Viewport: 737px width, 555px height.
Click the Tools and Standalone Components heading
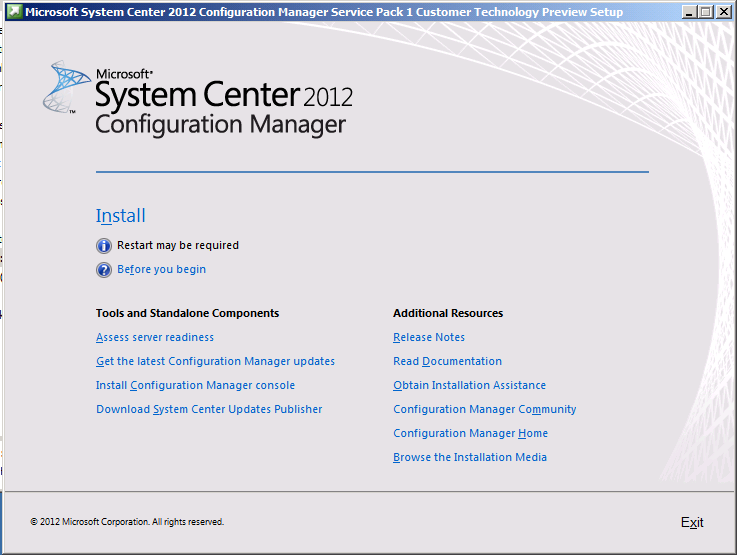[x=188, y=313]
